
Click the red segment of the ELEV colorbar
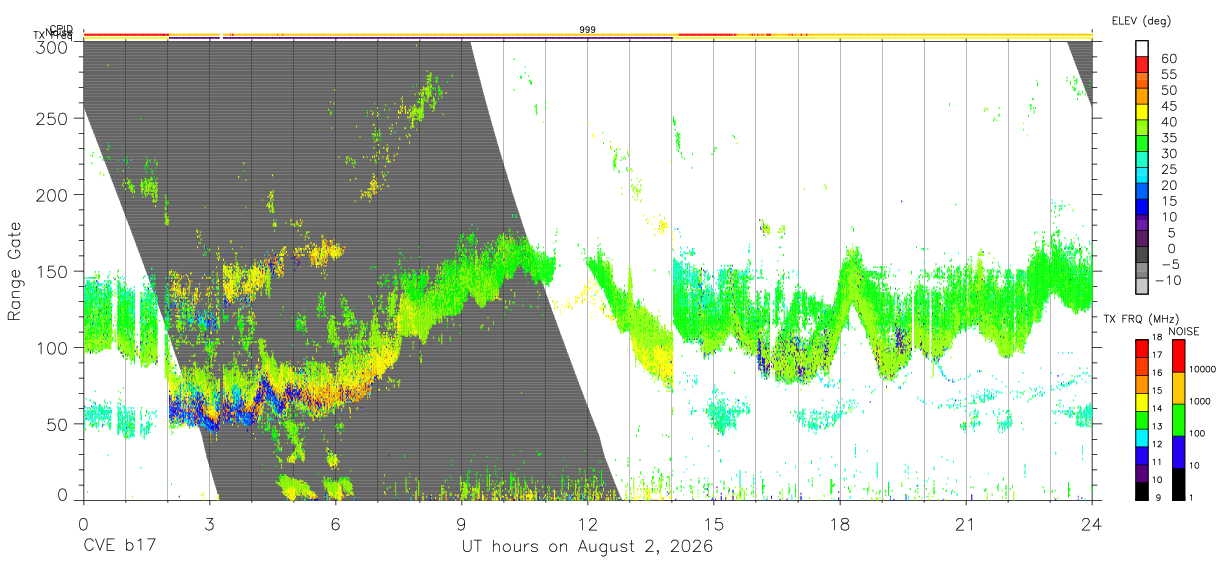pyautogui.click(x=1142, y=64)
